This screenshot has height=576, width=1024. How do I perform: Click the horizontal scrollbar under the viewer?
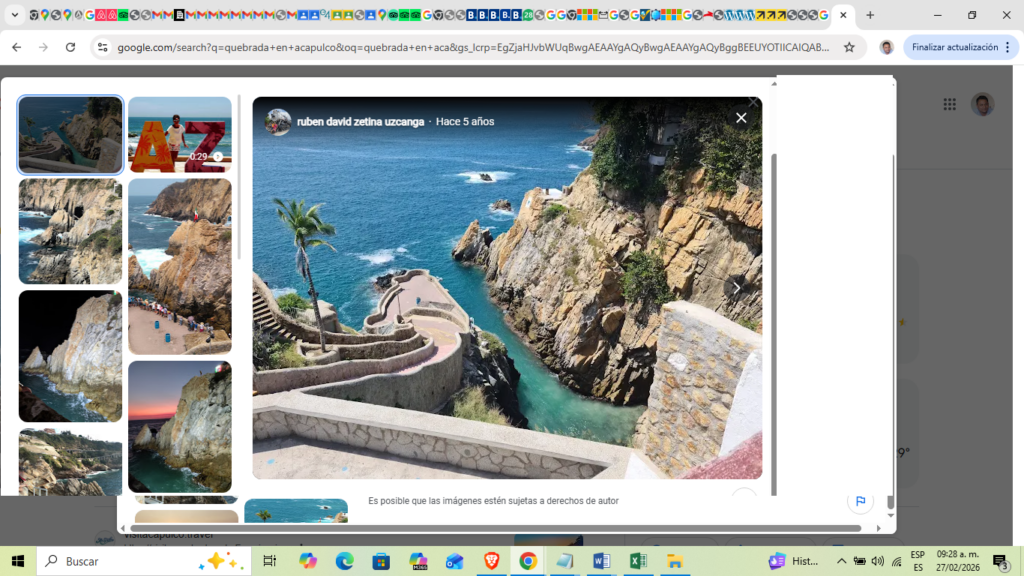click(500, 528)
